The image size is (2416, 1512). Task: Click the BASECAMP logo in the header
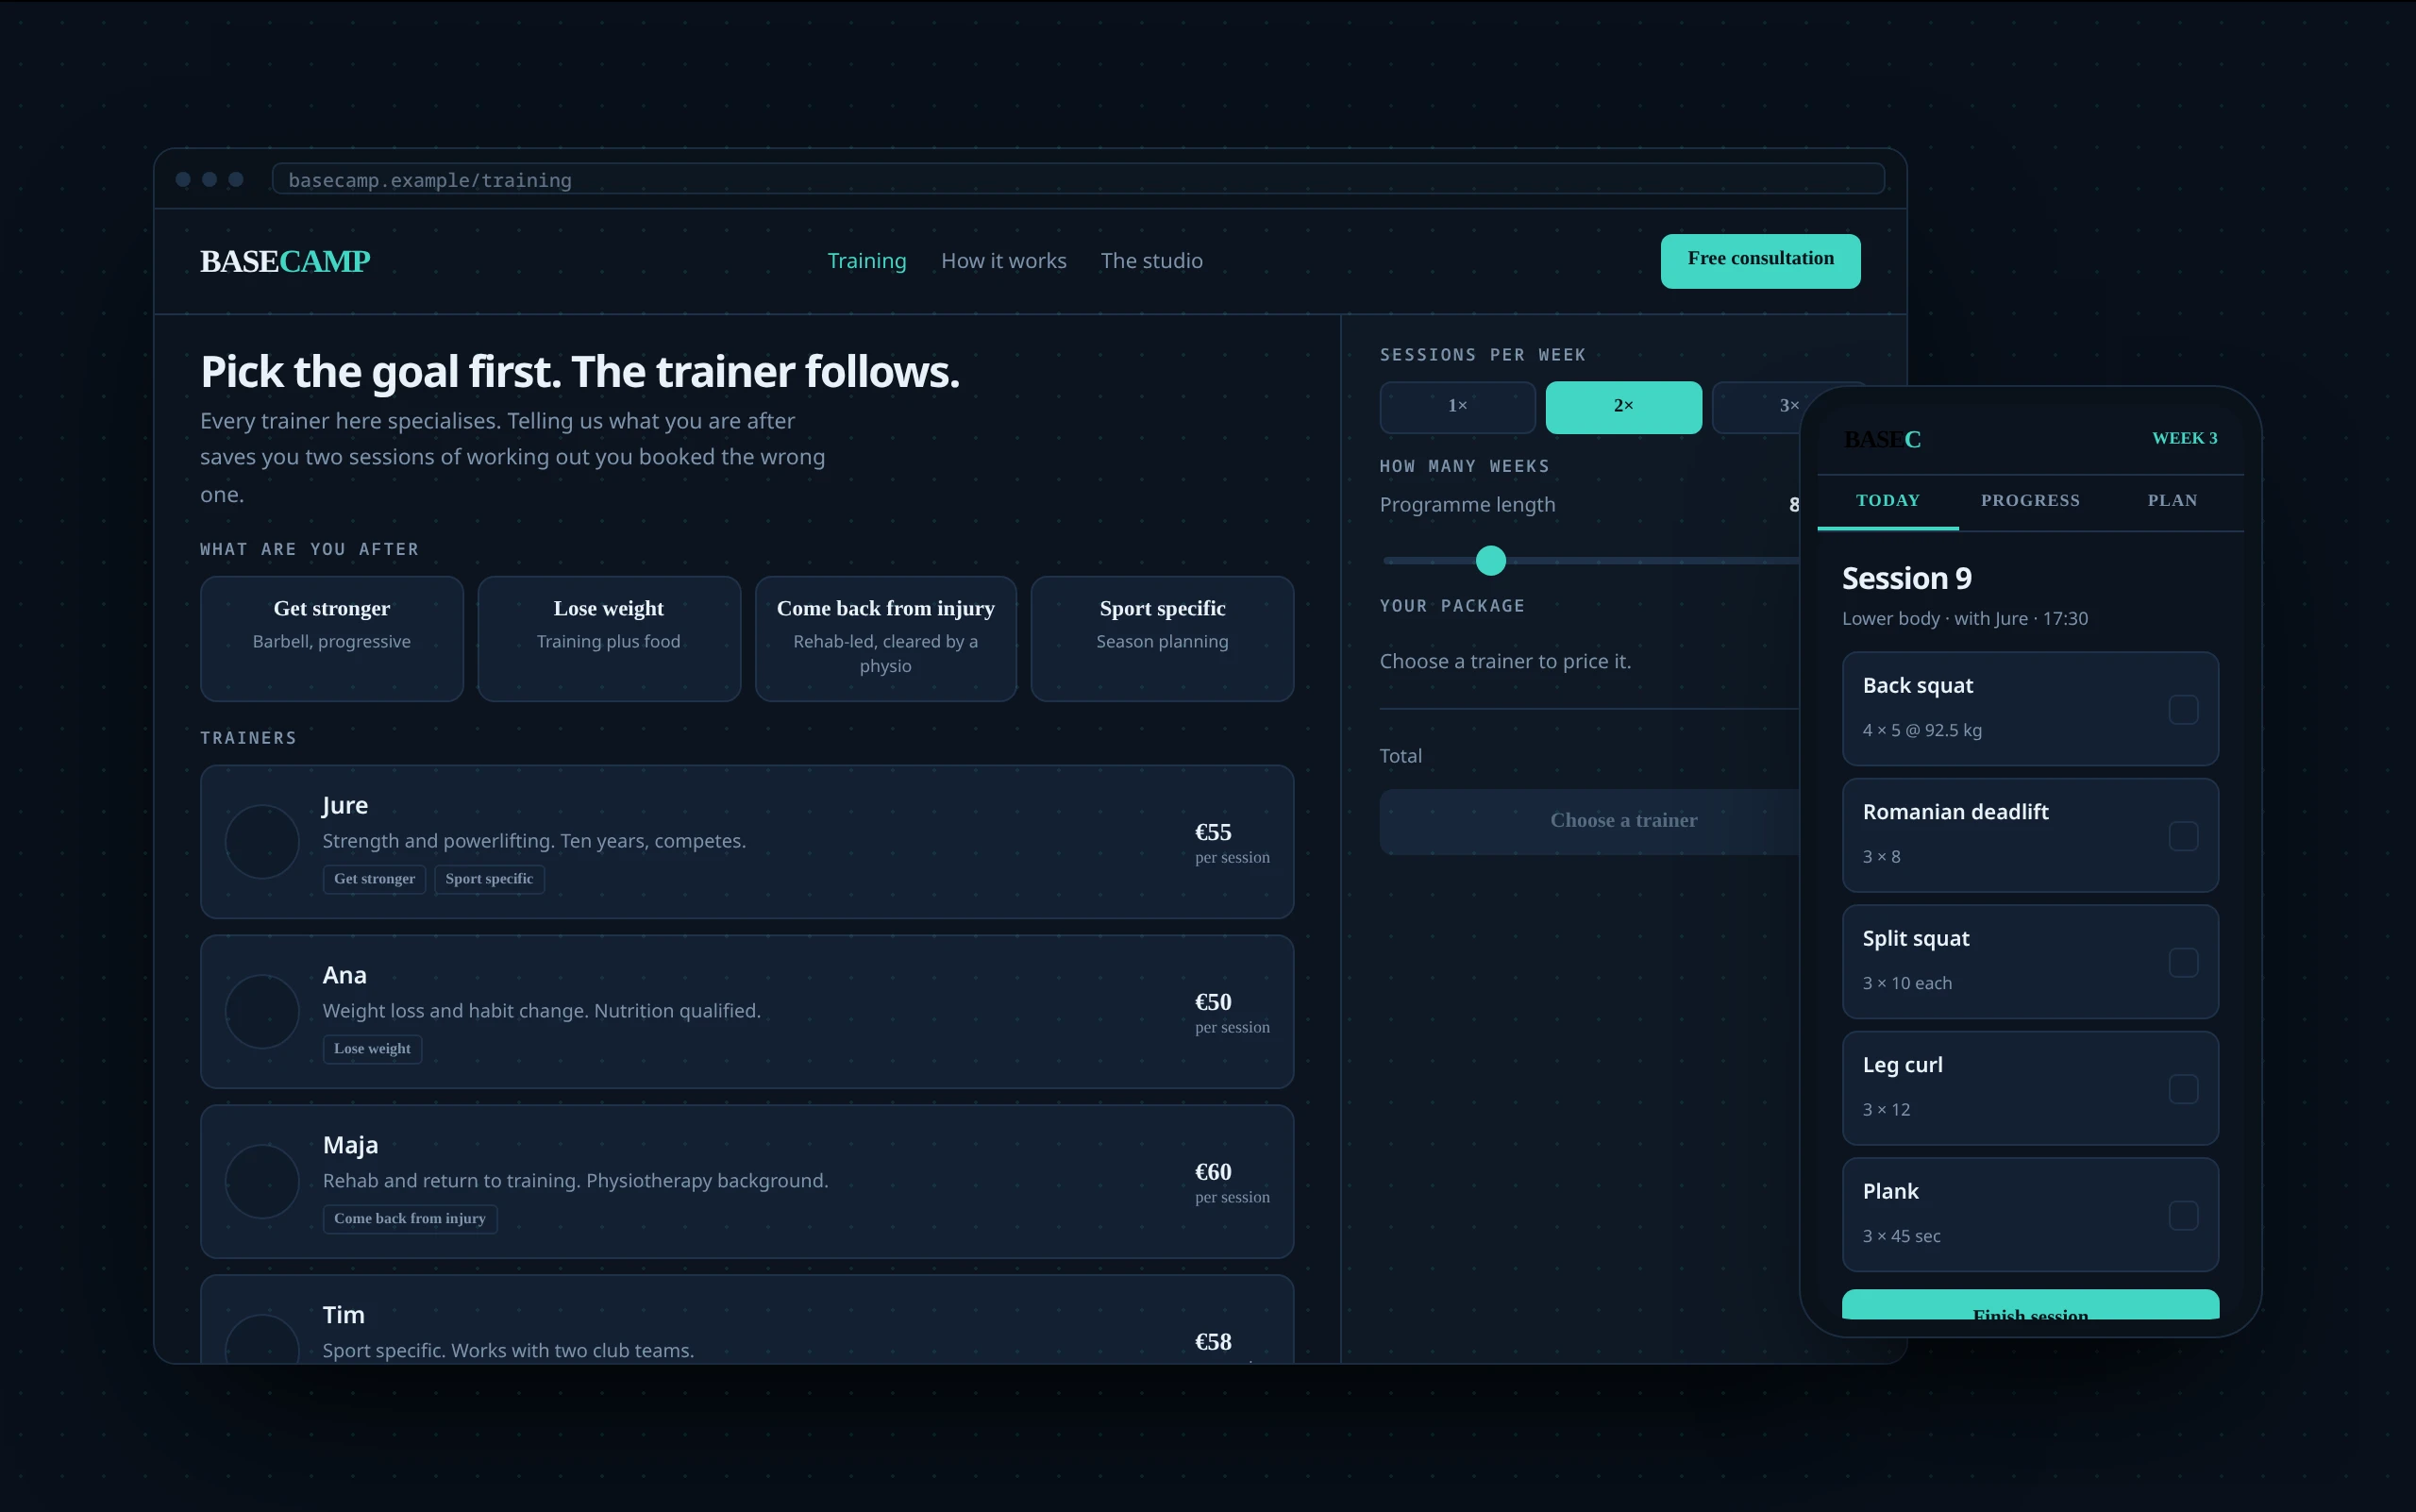click(x=285, y=261)
